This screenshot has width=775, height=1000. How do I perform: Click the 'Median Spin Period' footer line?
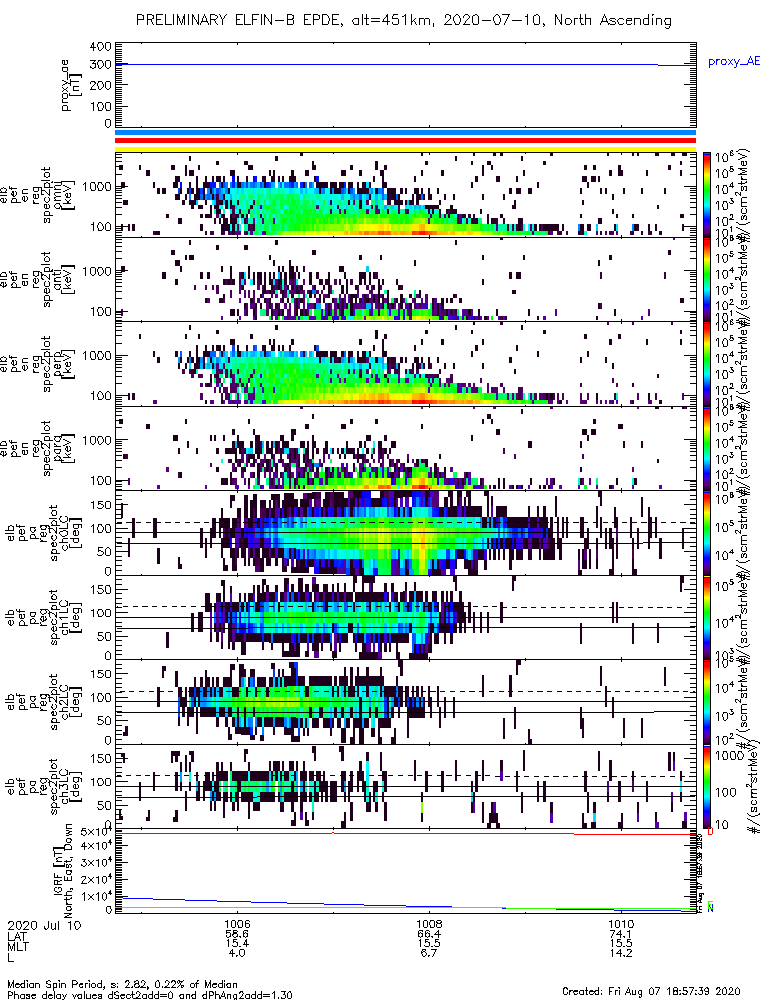[x=122, y=985]
